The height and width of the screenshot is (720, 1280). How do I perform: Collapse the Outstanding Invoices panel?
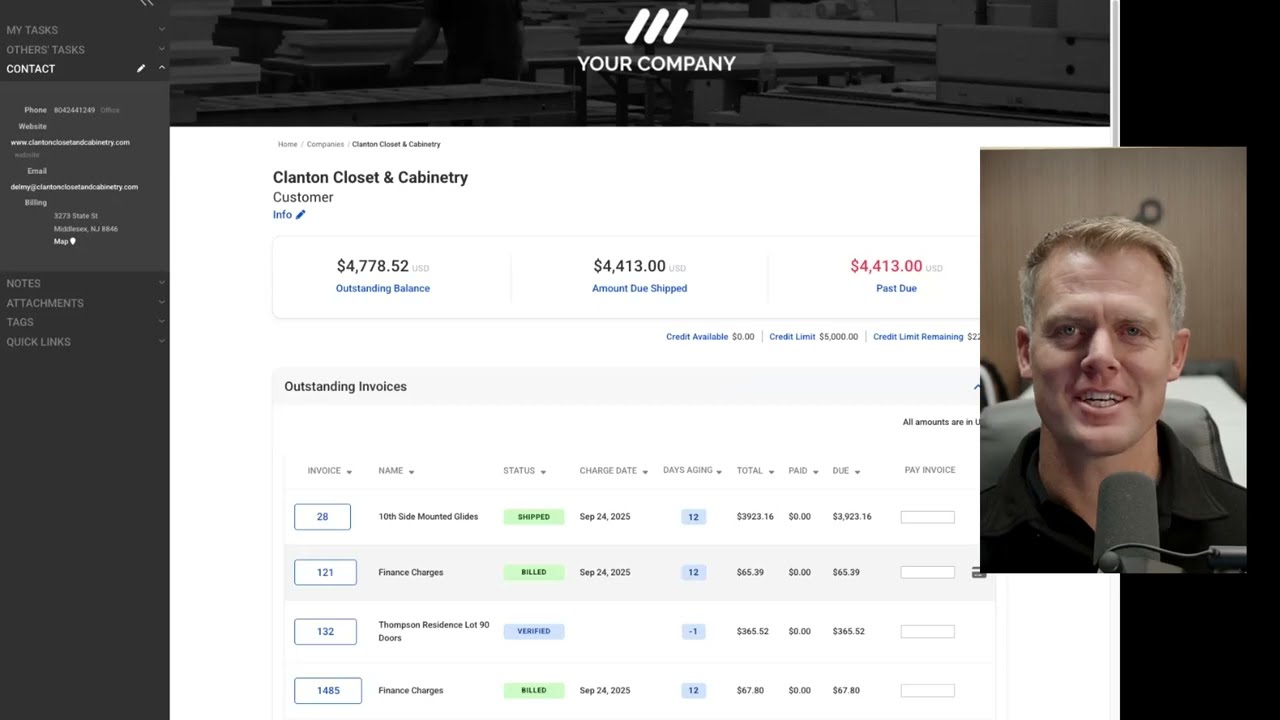(x=977, y=387)
